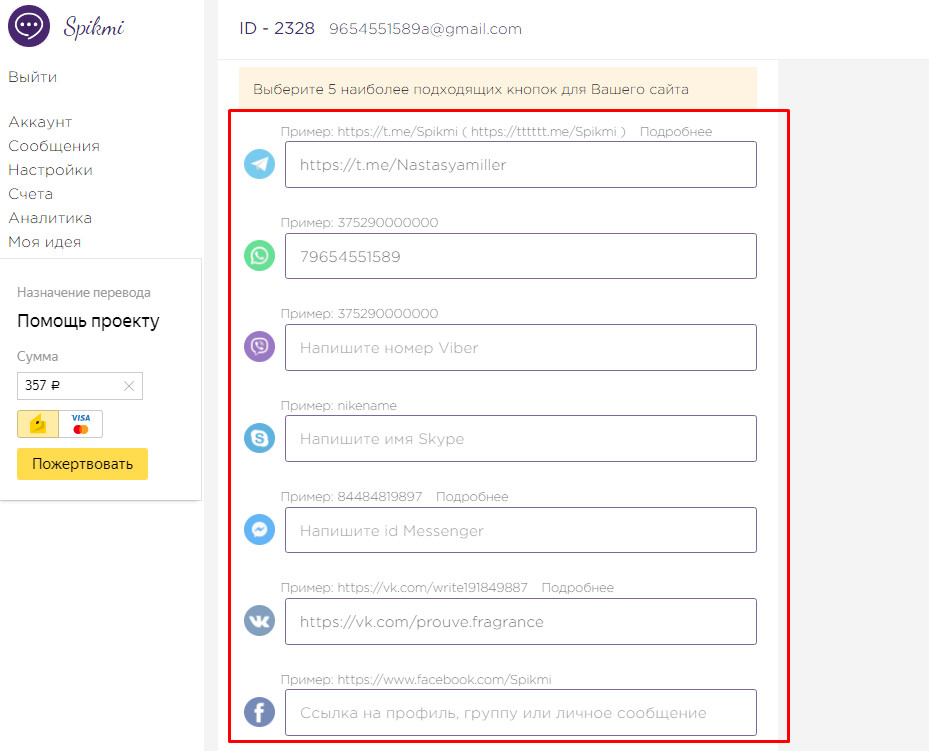This screenshot has height=751, width=929.
Task: Click the Spikmi chat bubble logo
Action: 29,26
